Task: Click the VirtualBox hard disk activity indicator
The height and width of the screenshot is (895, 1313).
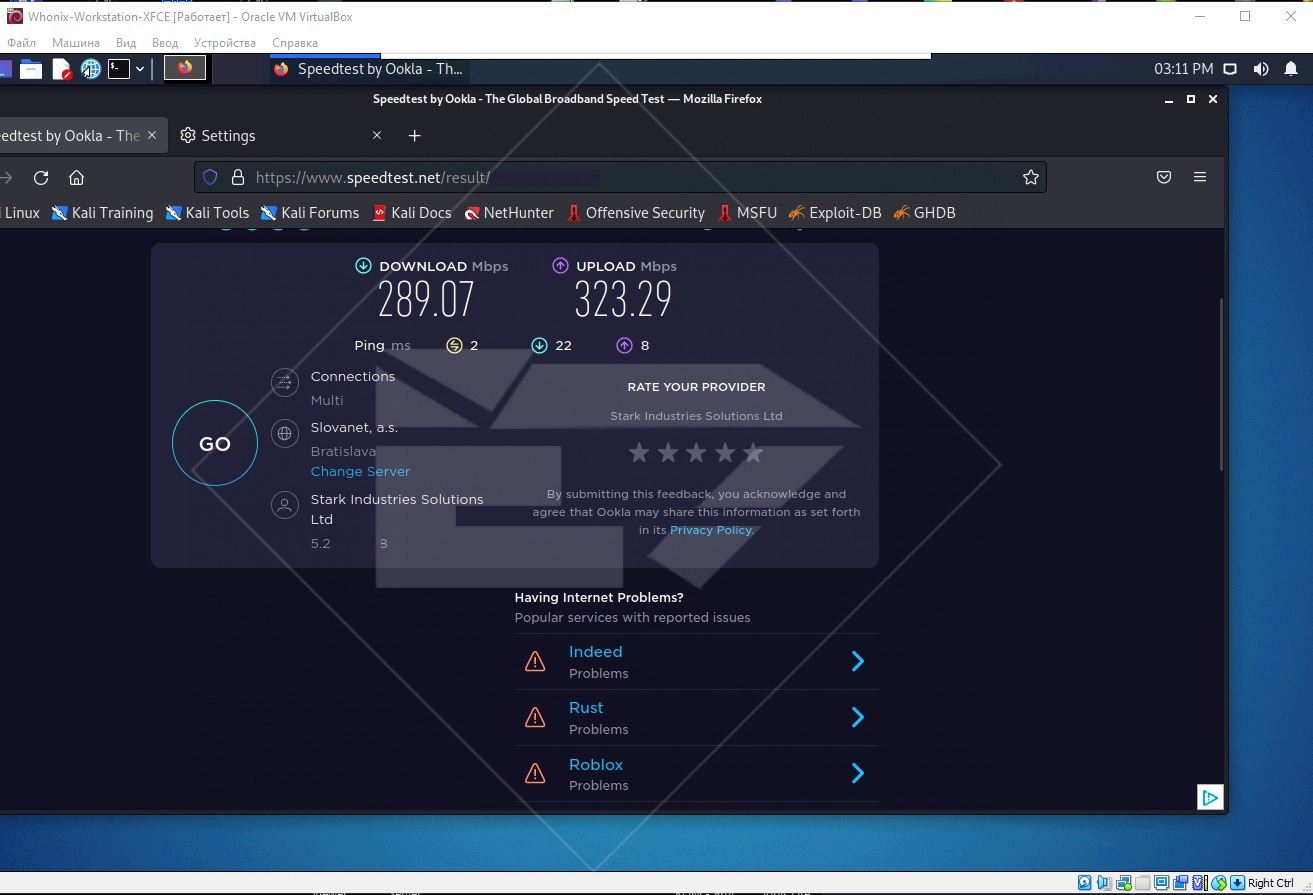Action: 1085,883
